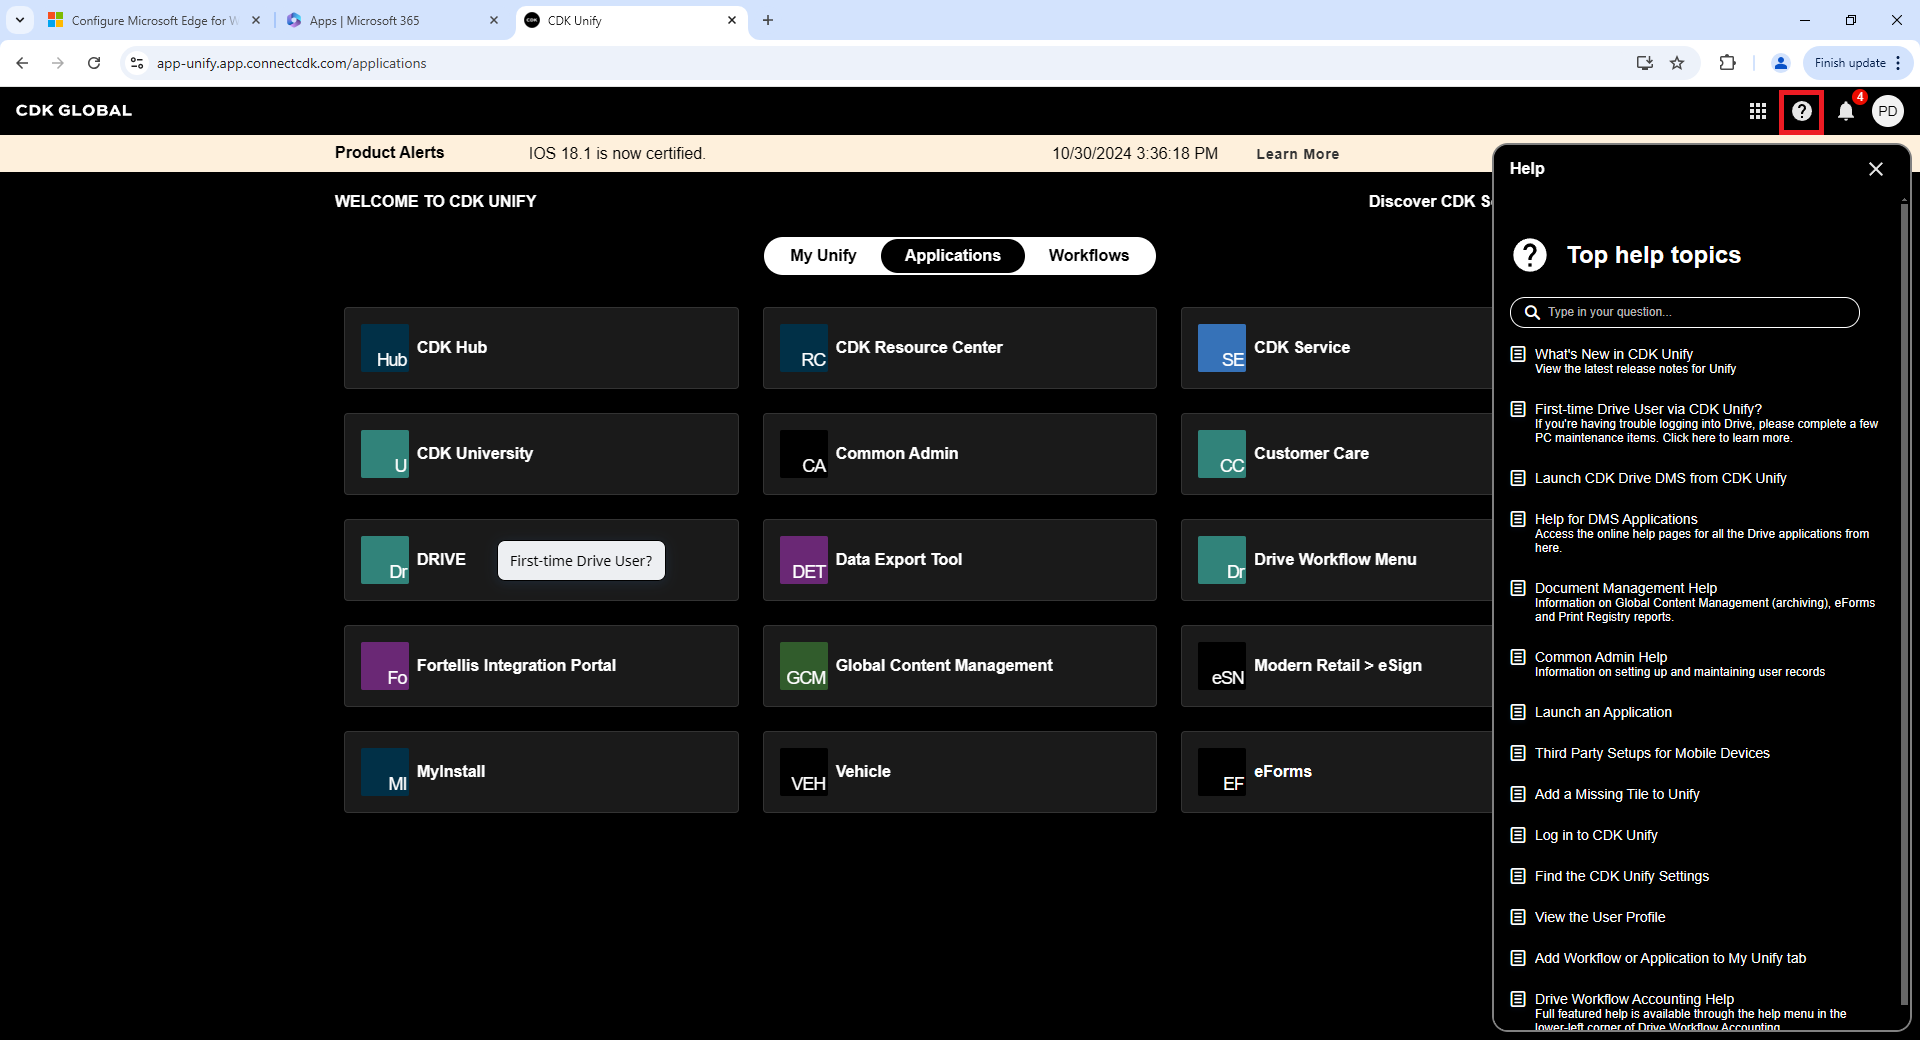Screen dimensions: 1920x1040
Task: Click the Help panel vertical scrollbar
Action: [x=1904, y=603]
